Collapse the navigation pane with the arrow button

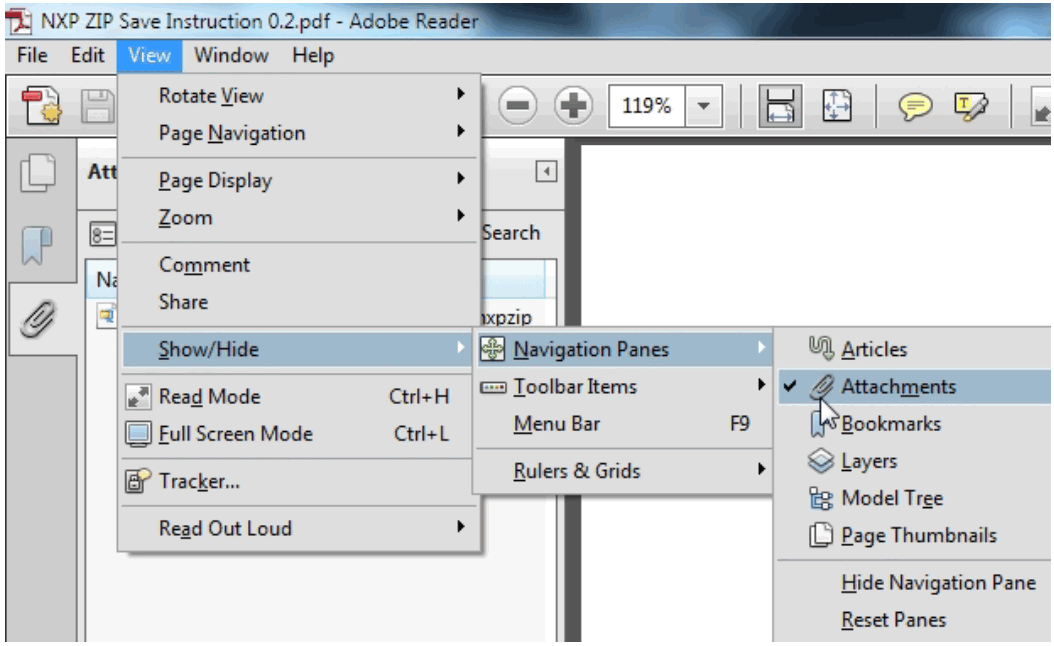pos(546,171)
